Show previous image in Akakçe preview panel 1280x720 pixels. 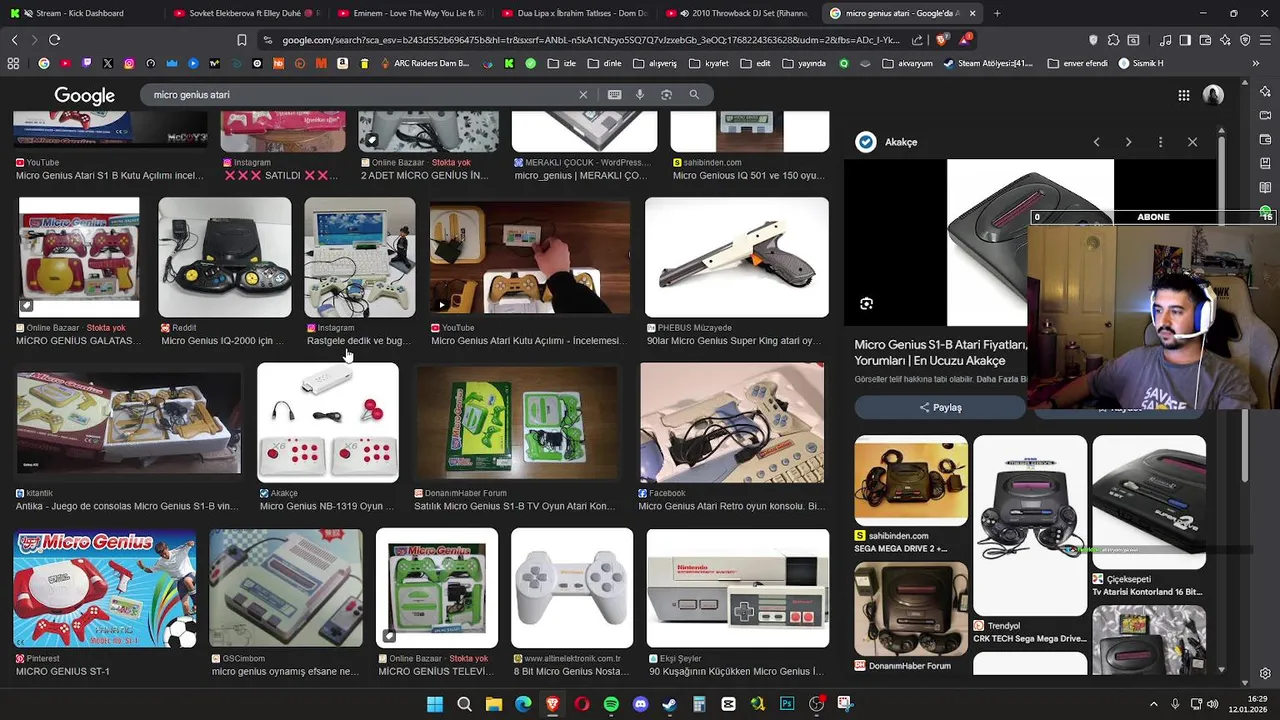[1096, 142]
